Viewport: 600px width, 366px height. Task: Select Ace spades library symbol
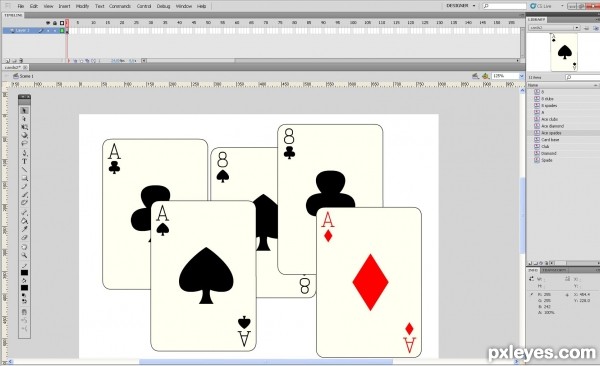[x=551, y=133]
